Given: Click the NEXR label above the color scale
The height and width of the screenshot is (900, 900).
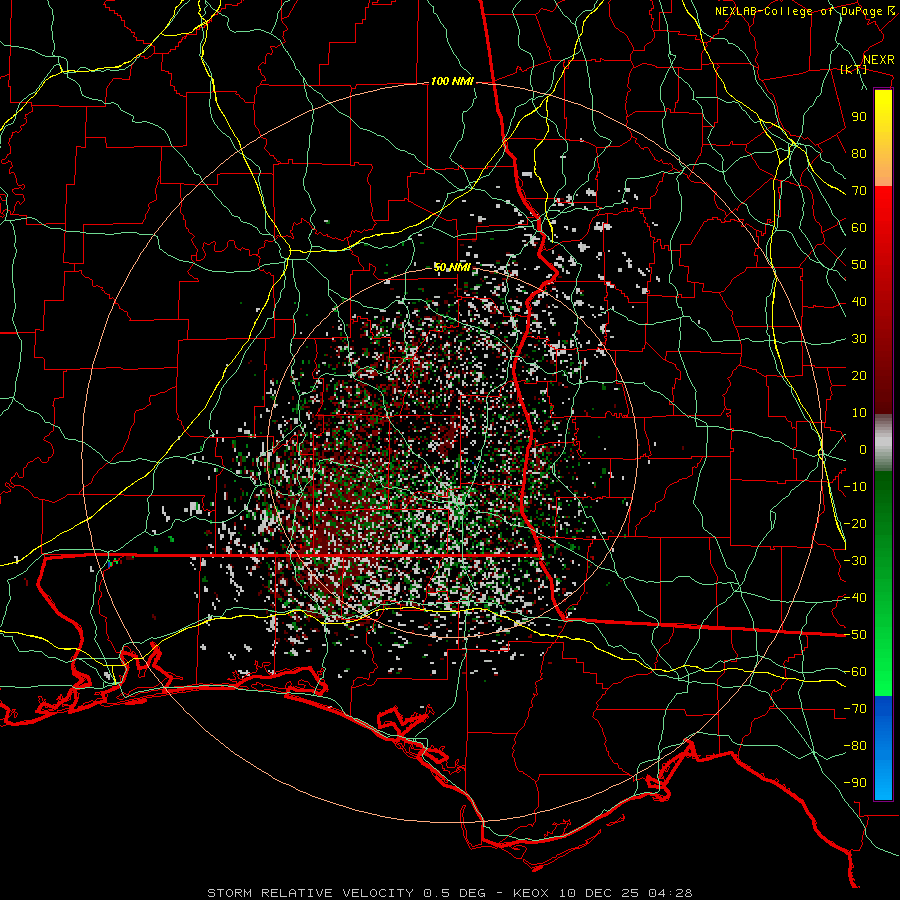Looking at the screenshot, I should click(879, 60).
